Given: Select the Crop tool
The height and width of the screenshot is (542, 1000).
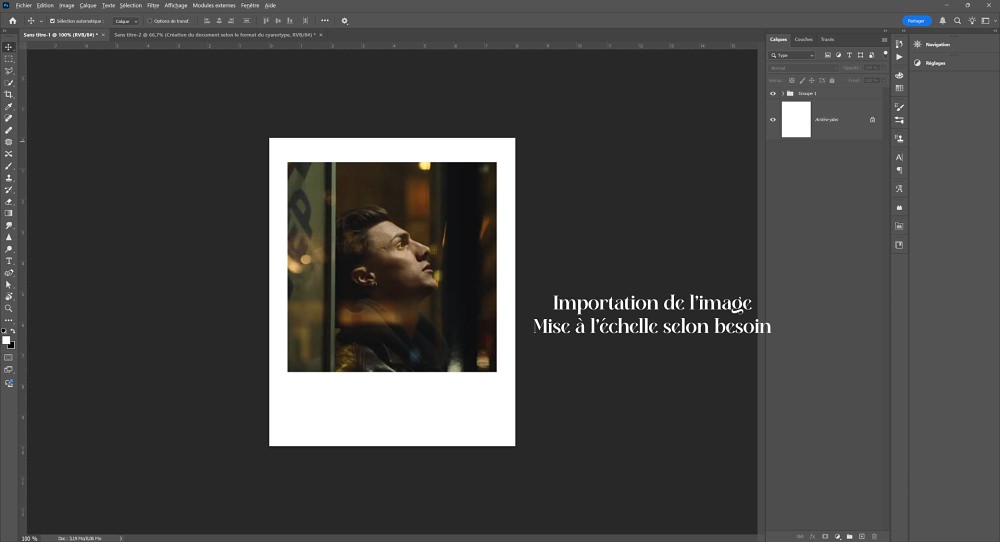Looking at the screenshot, I should point(9,94).
